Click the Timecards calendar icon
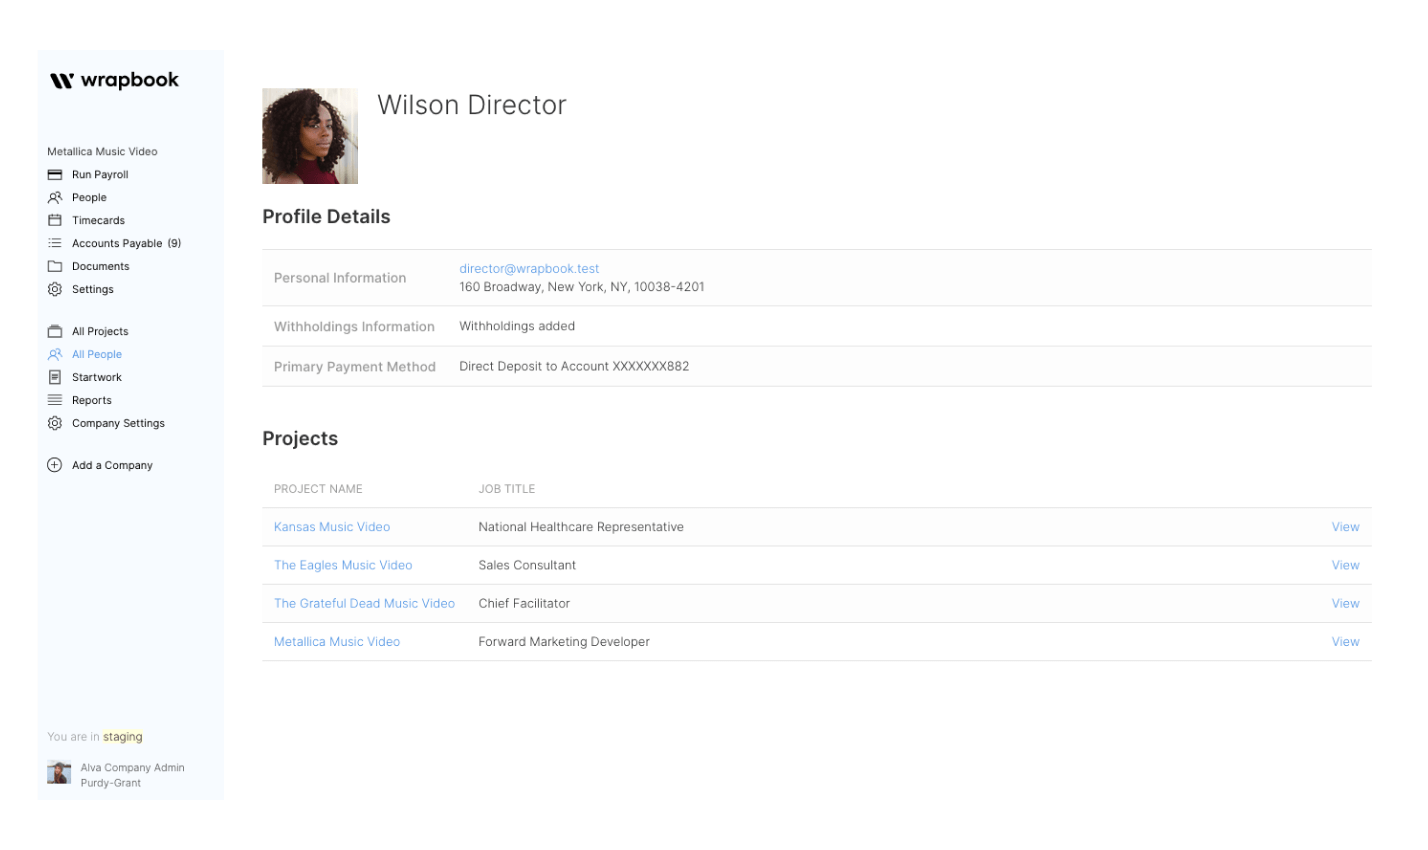 click(55, 221)
